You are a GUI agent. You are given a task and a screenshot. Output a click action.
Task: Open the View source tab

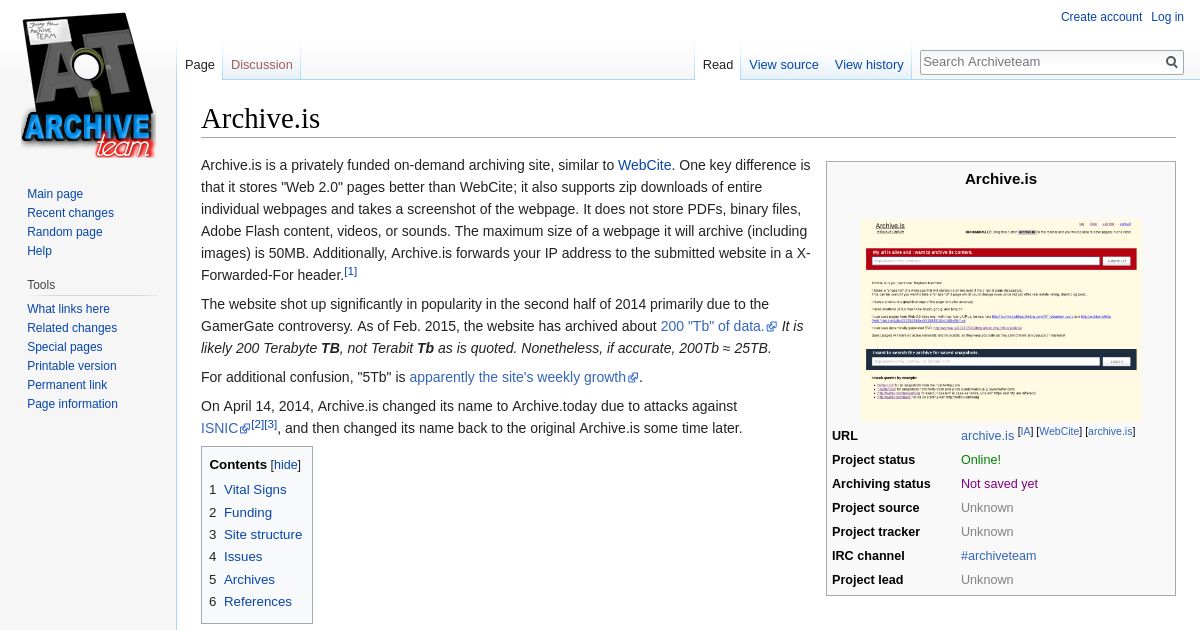[784, 64]
